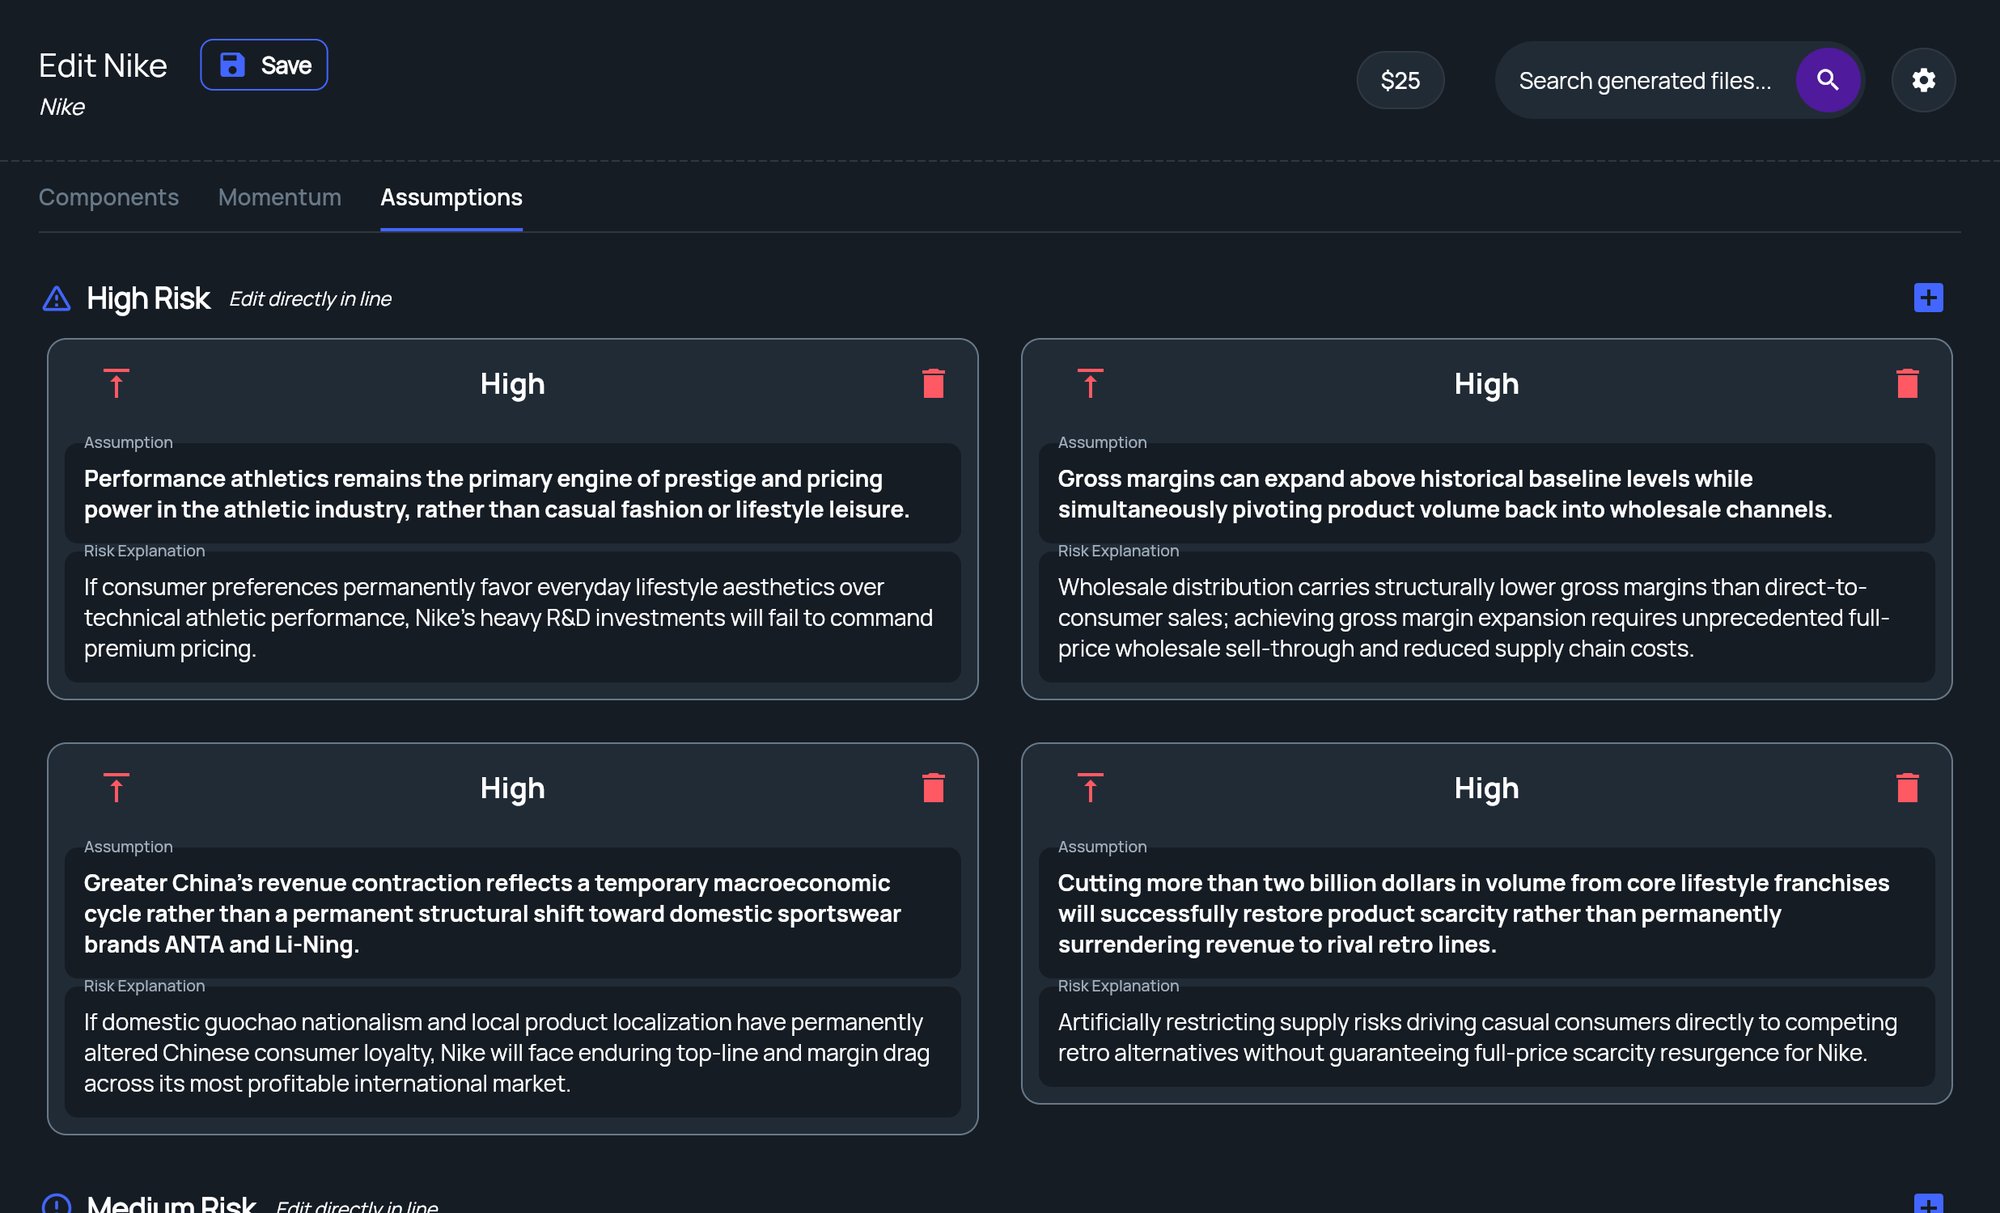This screenshot has width=2000, height=1213.
Task: Click the High Risk section heading
Action: coord(148,298)
